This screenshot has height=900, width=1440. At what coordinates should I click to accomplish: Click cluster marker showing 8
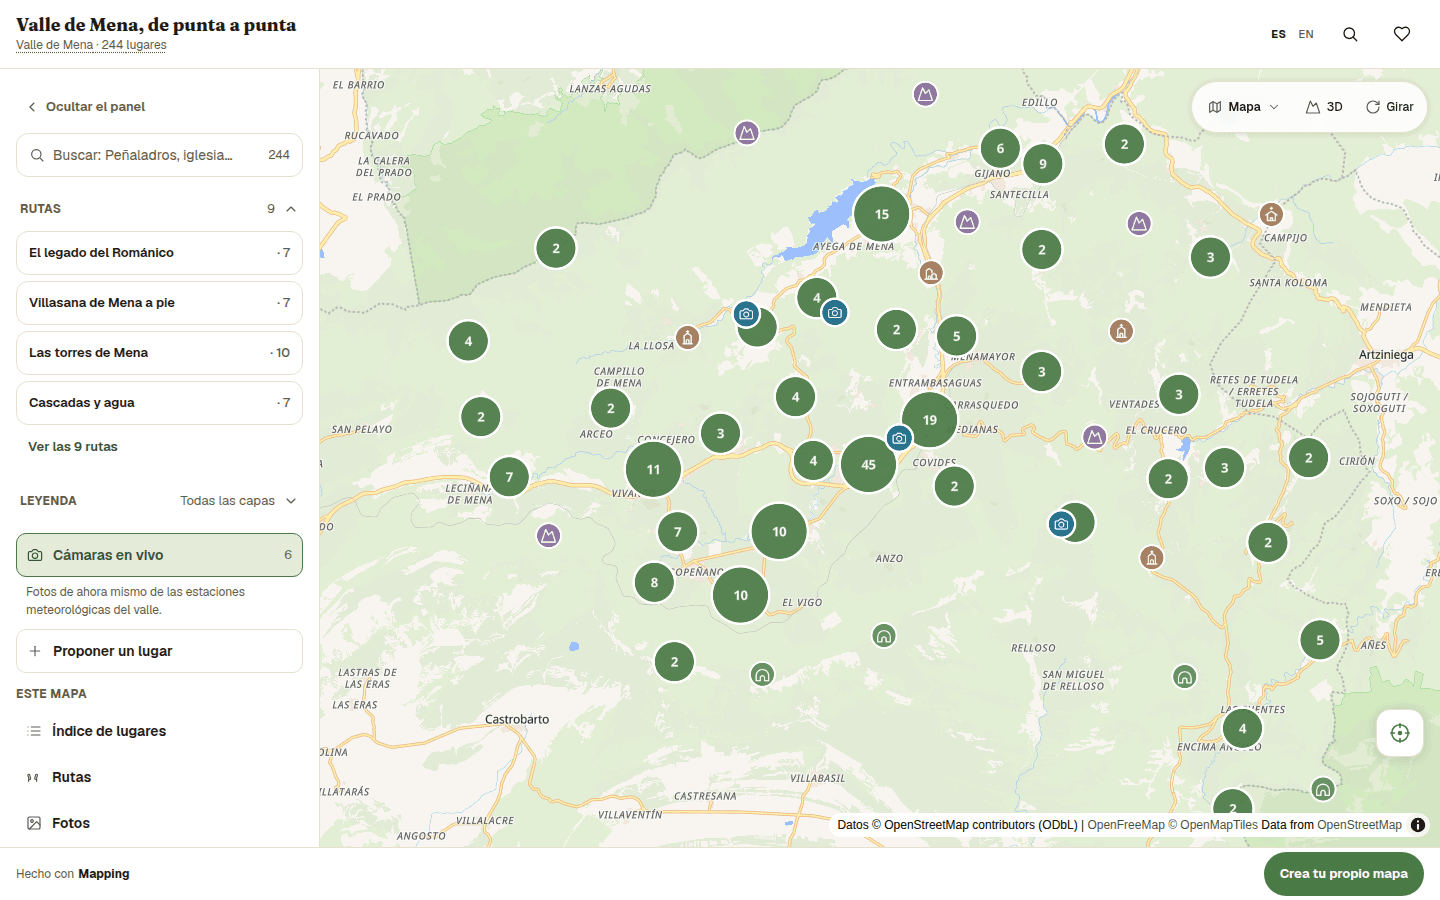654,582
